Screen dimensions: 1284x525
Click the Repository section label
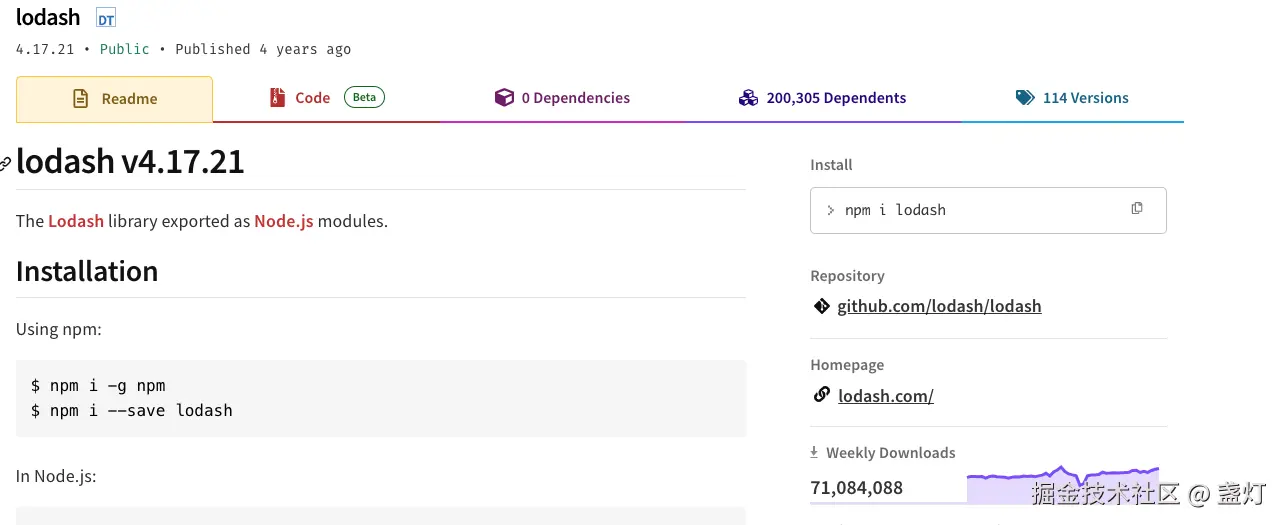(x=848, y=276)
